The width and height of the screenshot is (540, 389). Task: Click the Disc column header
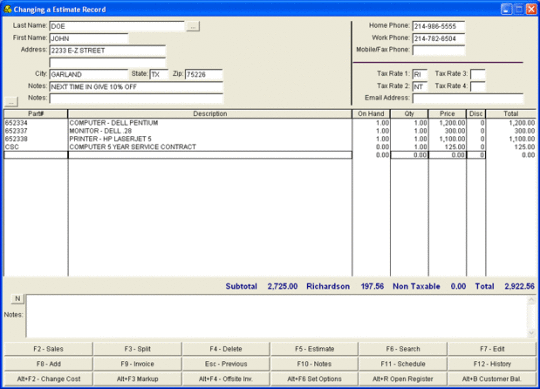(x=476, y=114)
